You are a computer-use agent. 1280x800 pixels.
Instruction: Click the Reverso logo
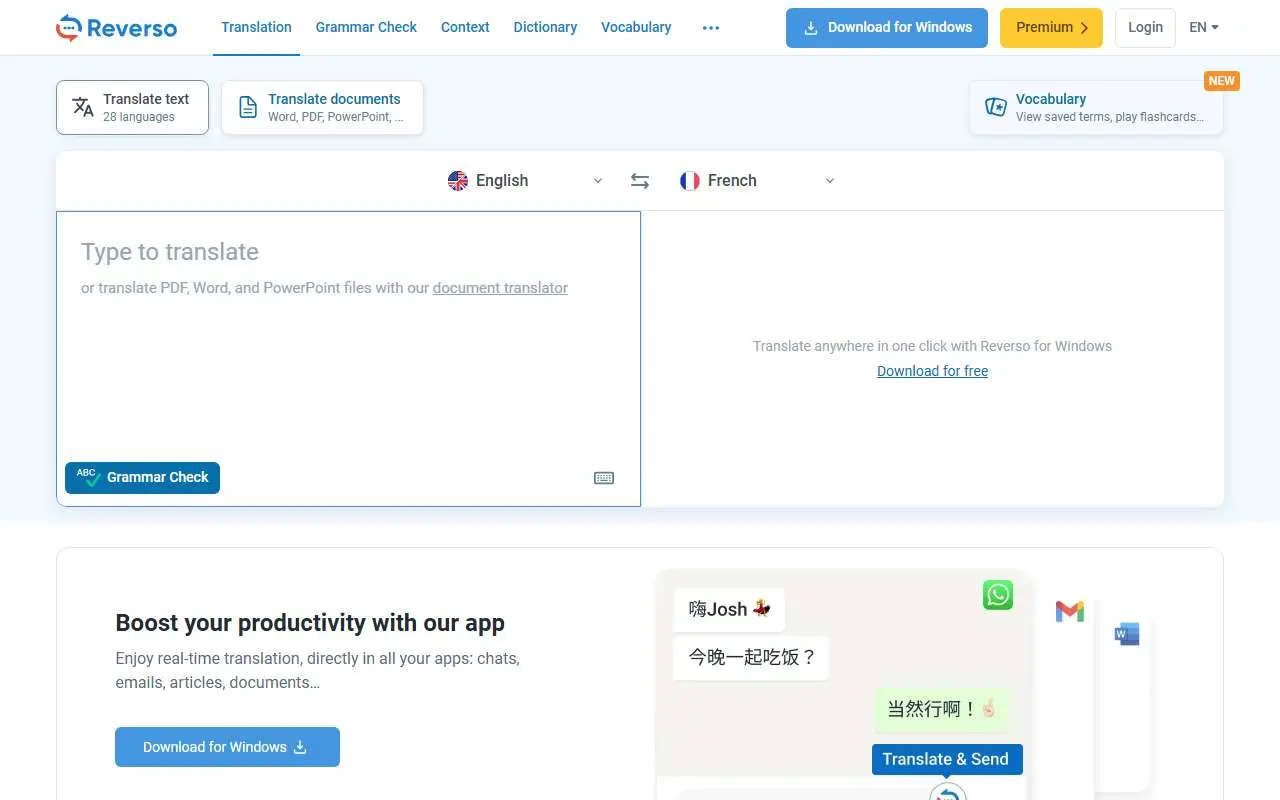point(116,28)
